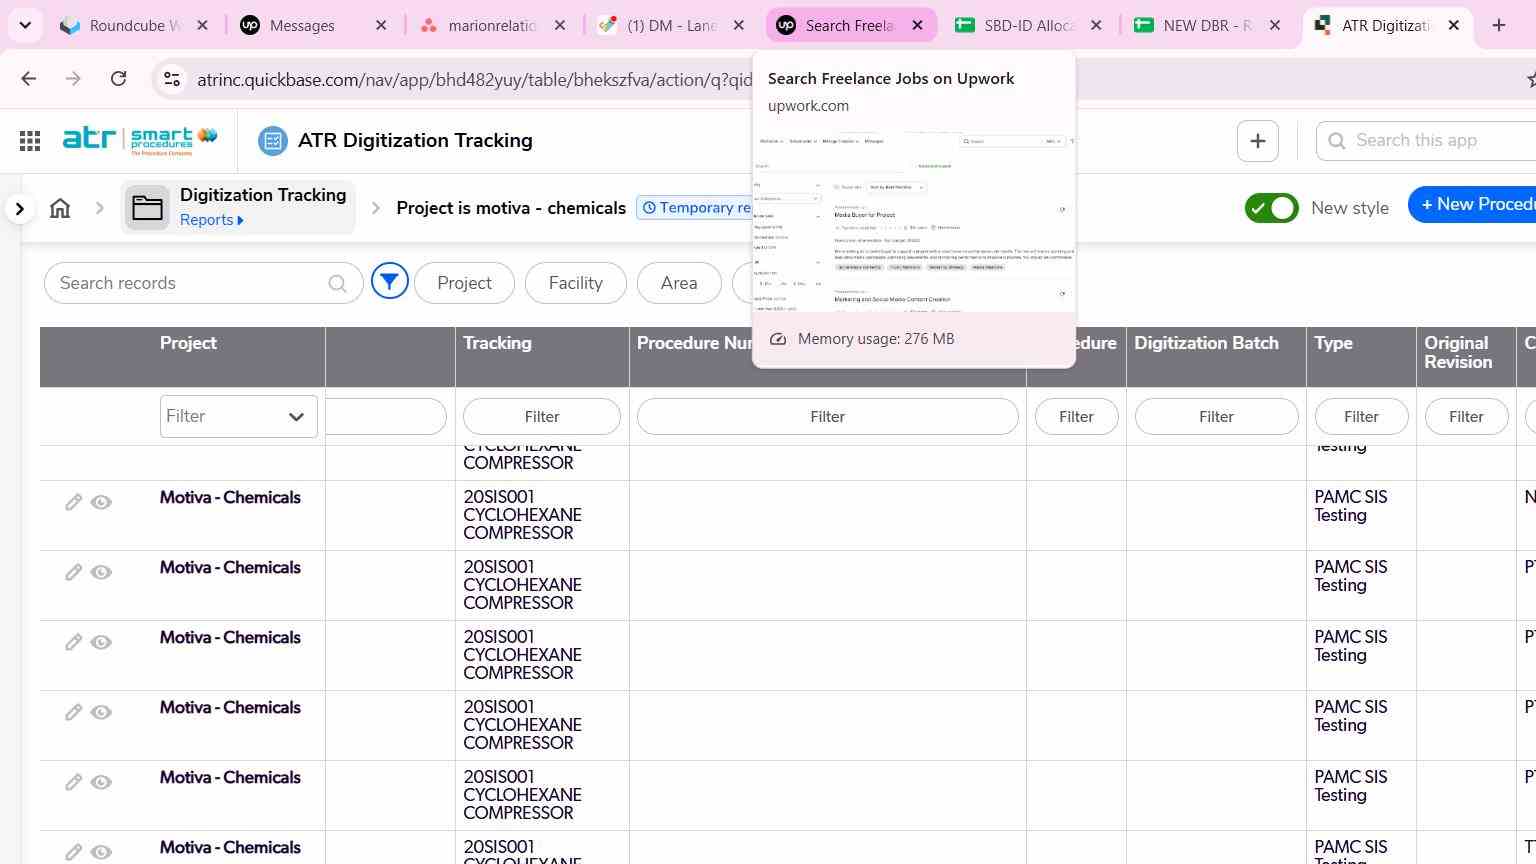
Task: View the second Motiva - Chemicals record eye icon
Action: point(101,572)
